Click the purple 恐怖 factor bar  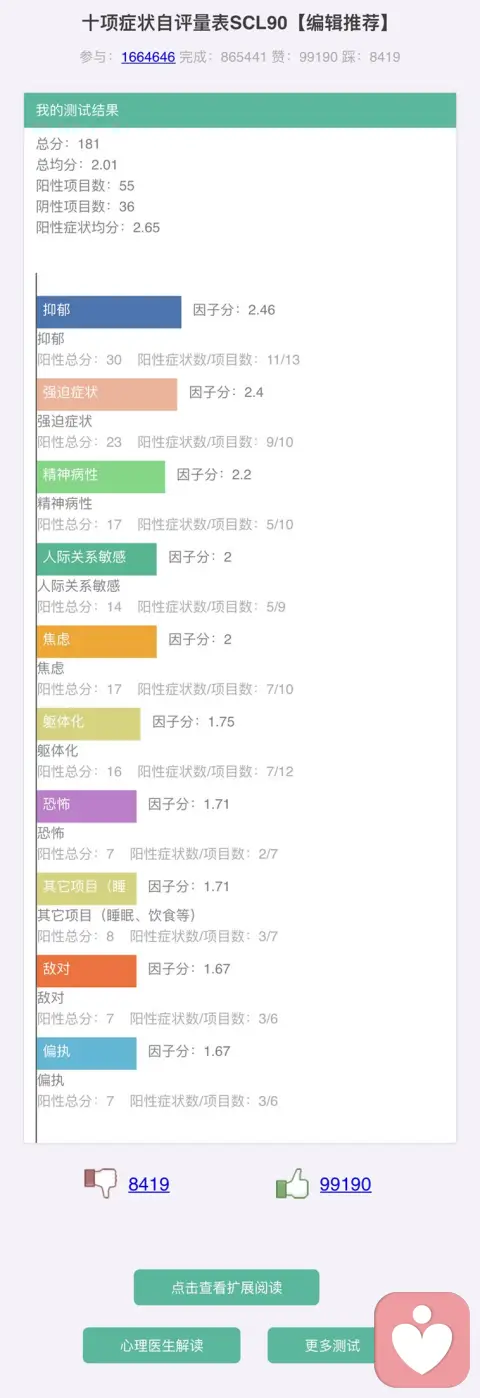point(87,806)
